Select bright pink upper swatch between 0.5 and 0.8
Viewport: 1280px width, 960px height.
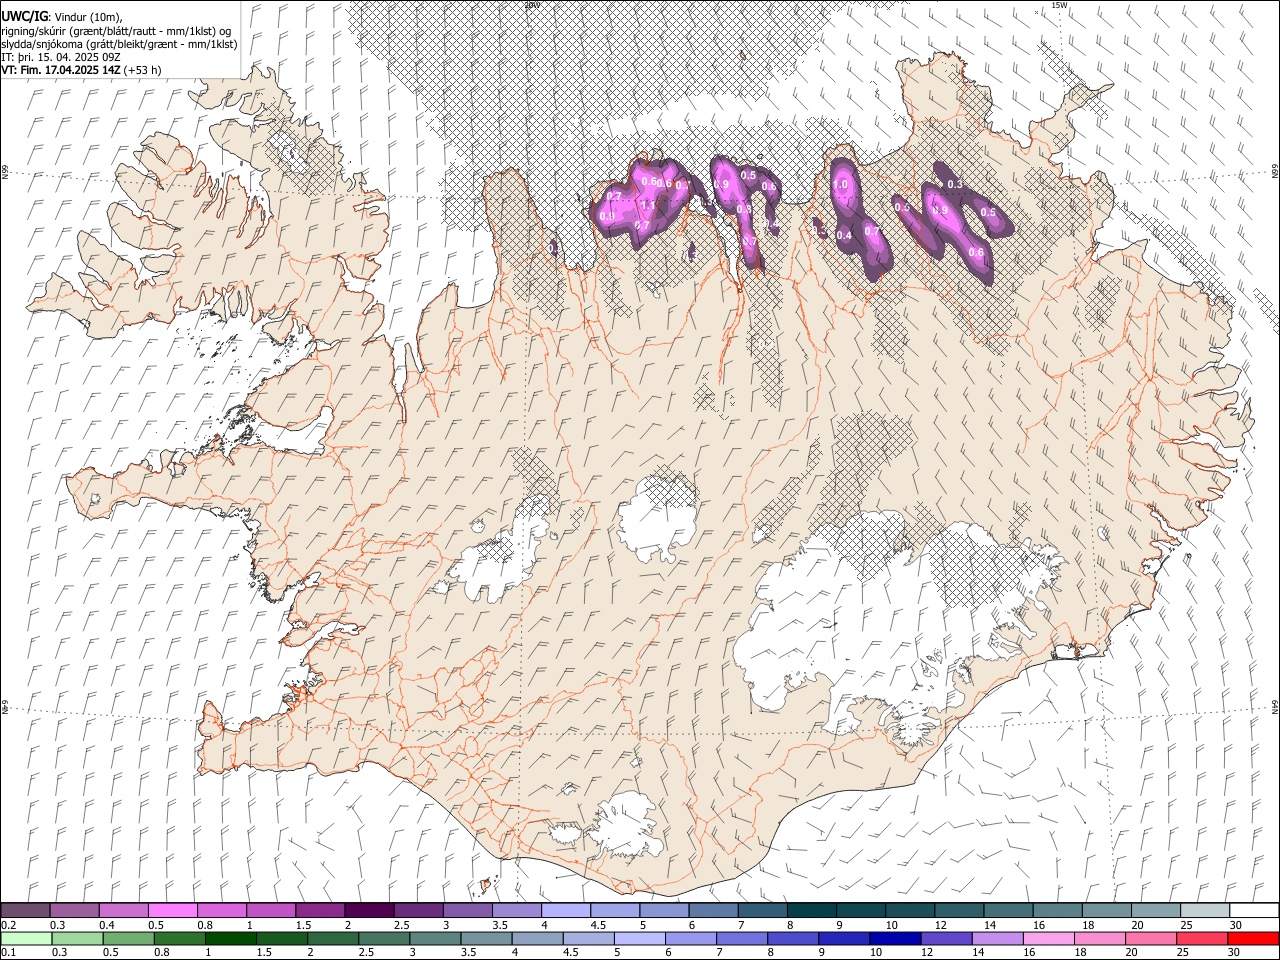pos(173,911)
